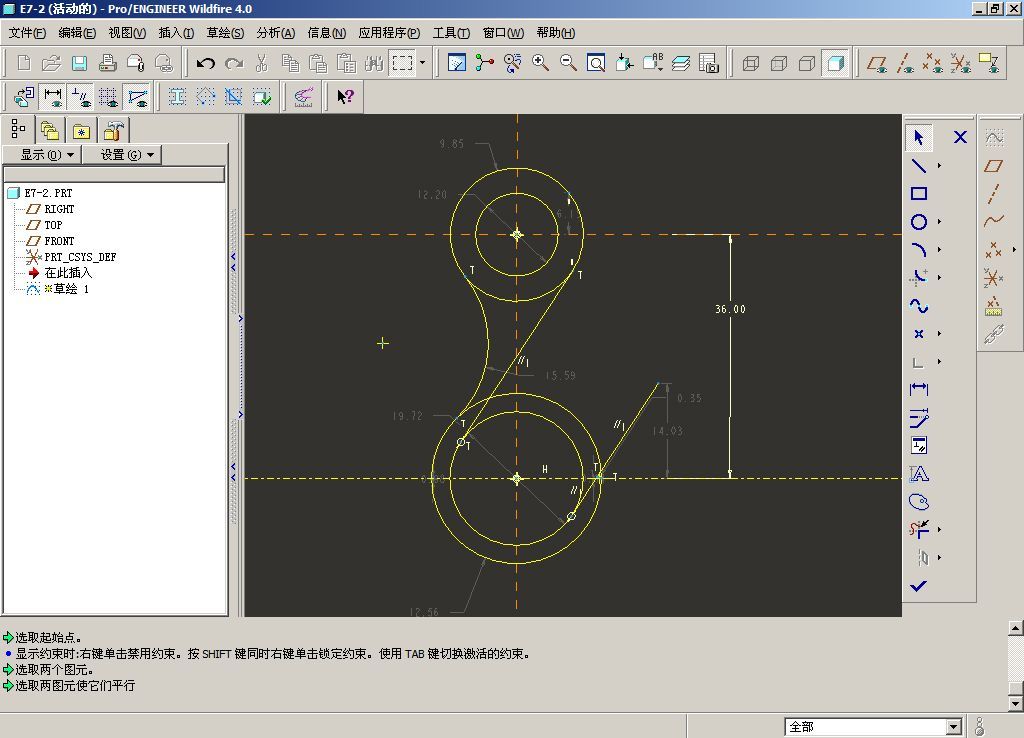The width and height of the screenshot is (1024, 738).
Task: Open the 视图 menu
Action: (127, 33)
